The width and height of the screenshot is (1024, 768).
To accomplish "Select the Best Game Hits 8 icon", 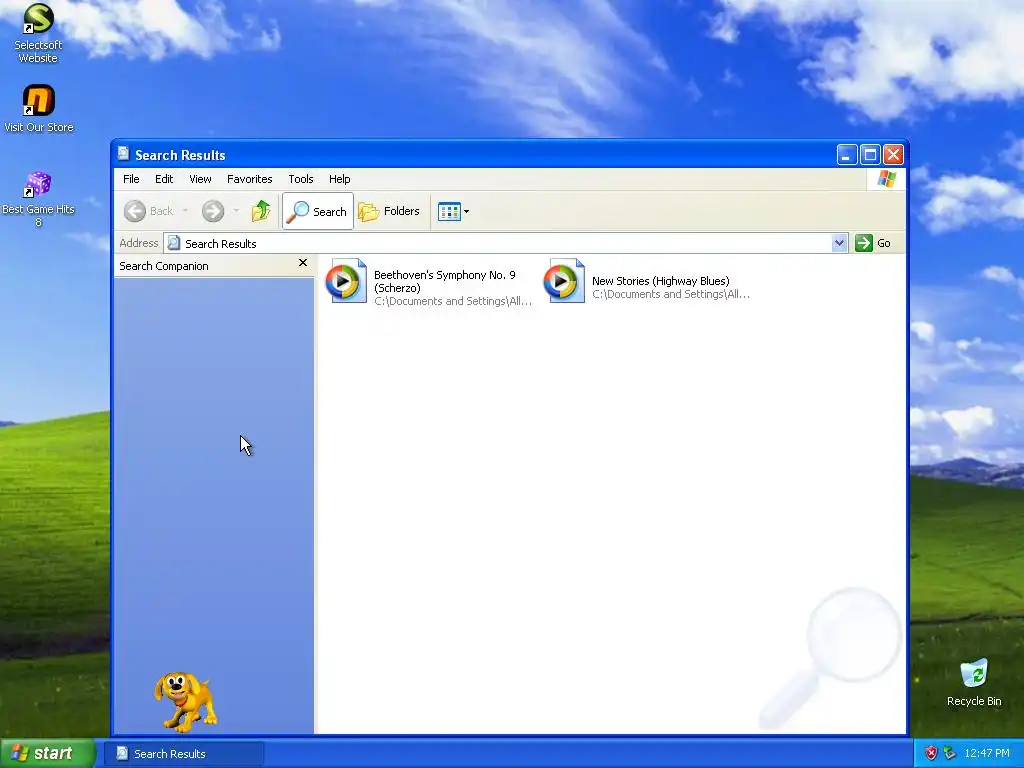I will [38, 199].
